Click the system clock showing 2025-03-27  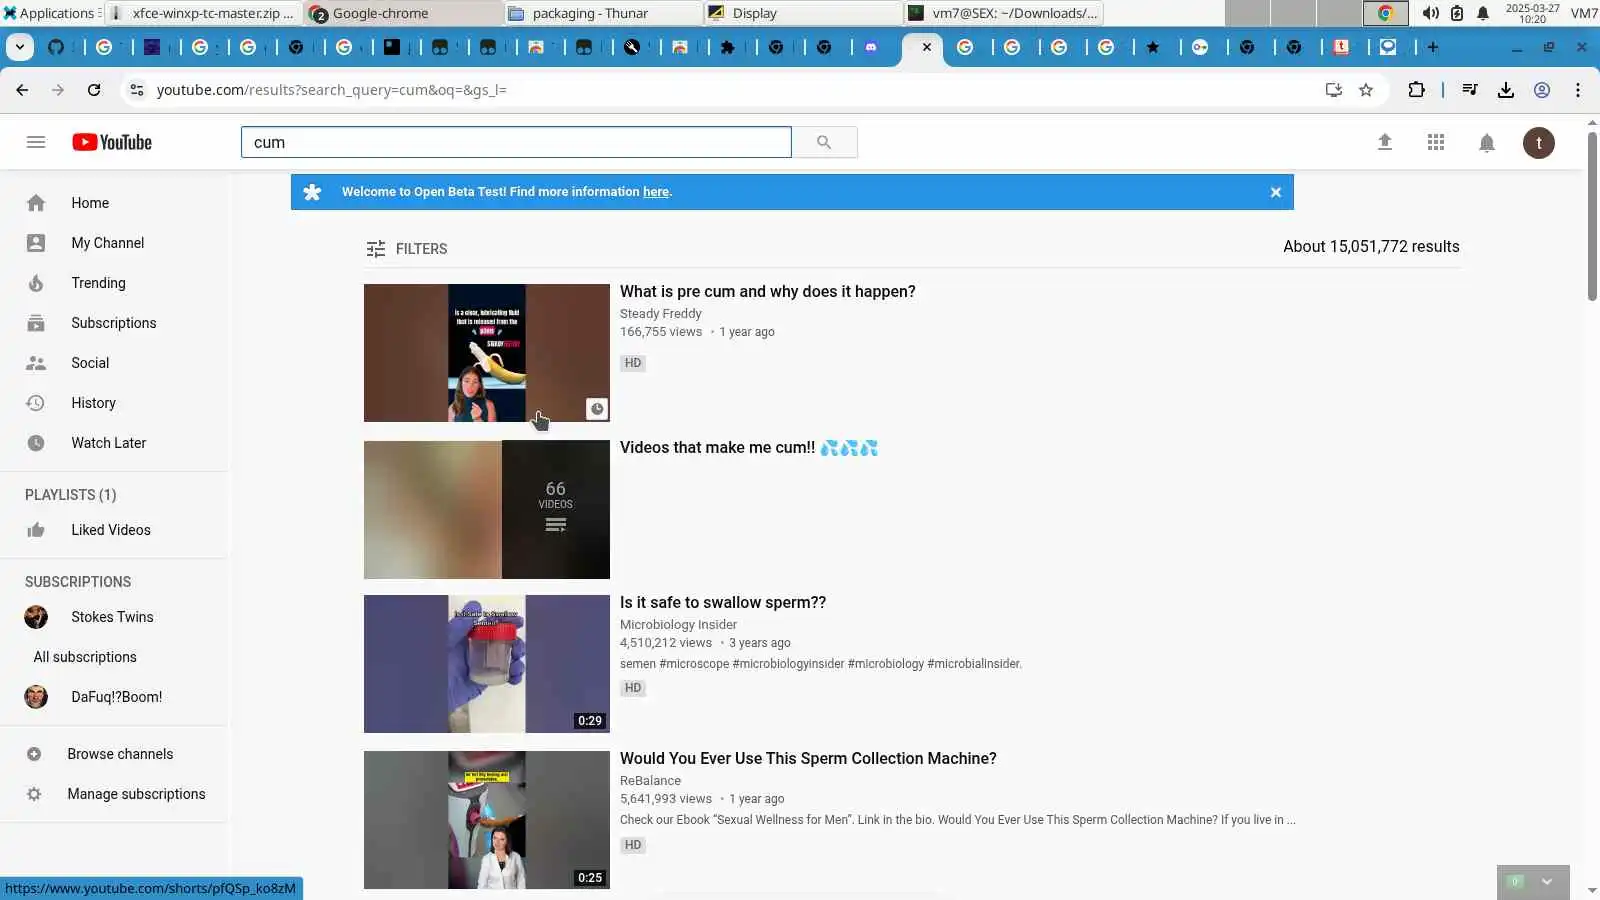click(1532, 13)
